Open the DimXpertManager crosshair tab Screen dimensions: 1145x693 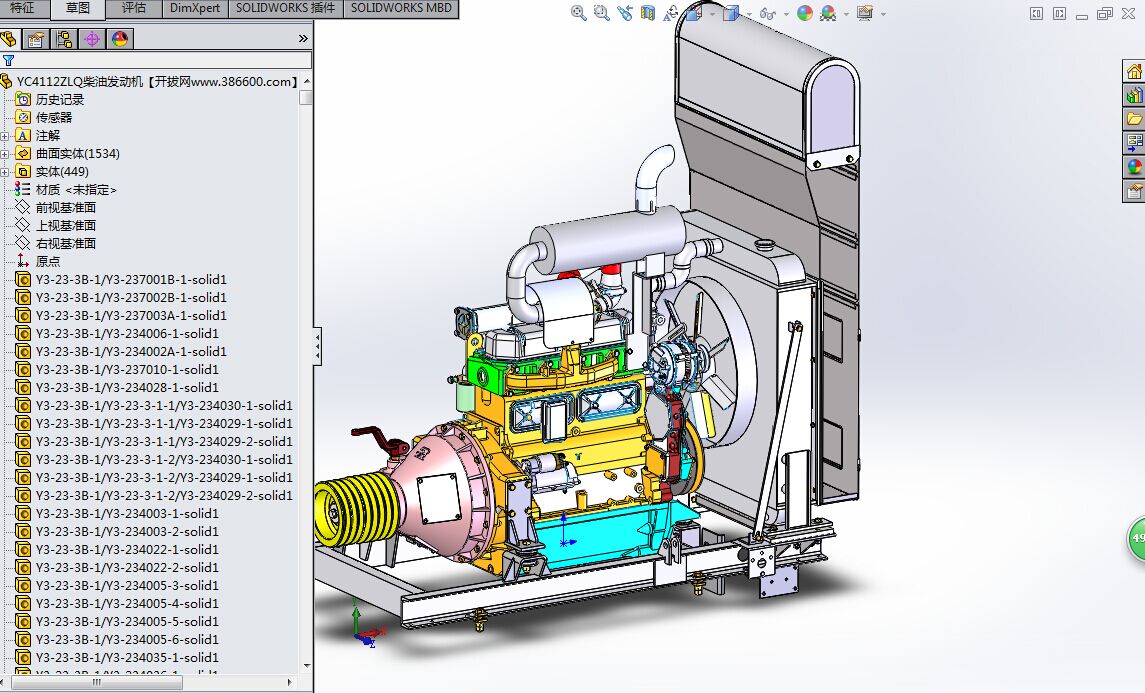click(92, 39)
